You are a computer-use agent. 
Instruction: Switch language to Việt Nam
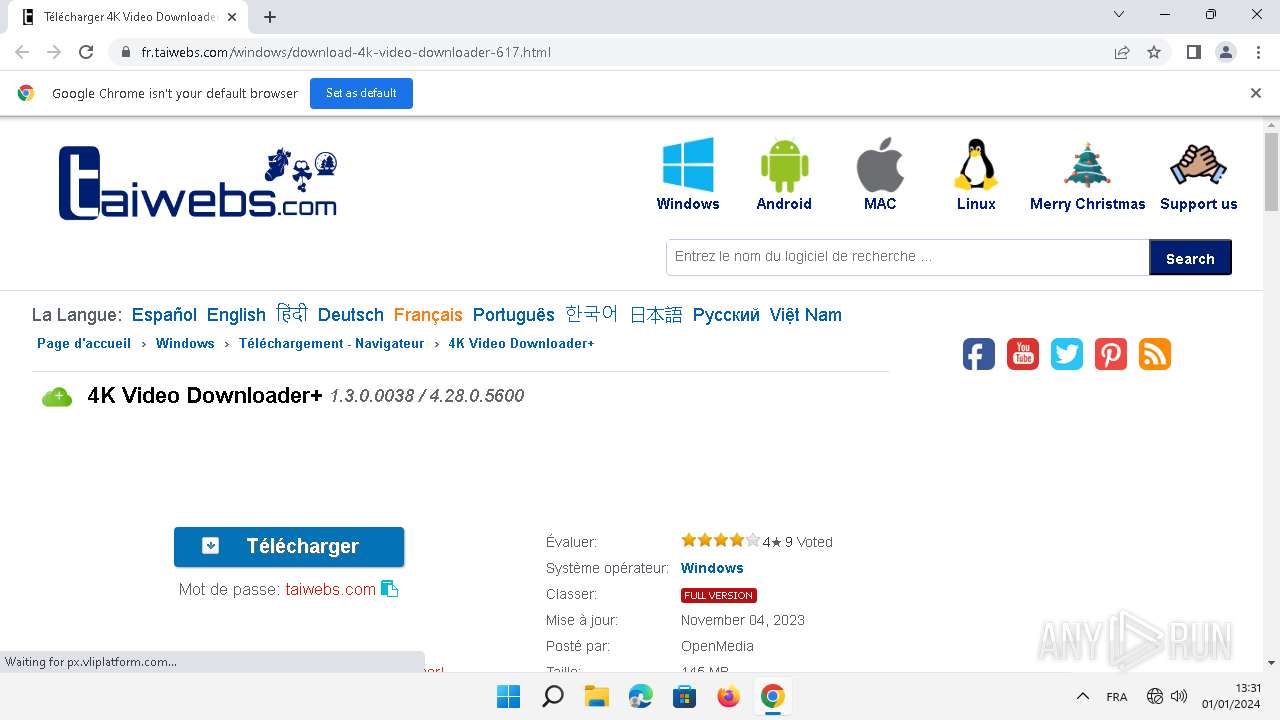coord(806,315)
